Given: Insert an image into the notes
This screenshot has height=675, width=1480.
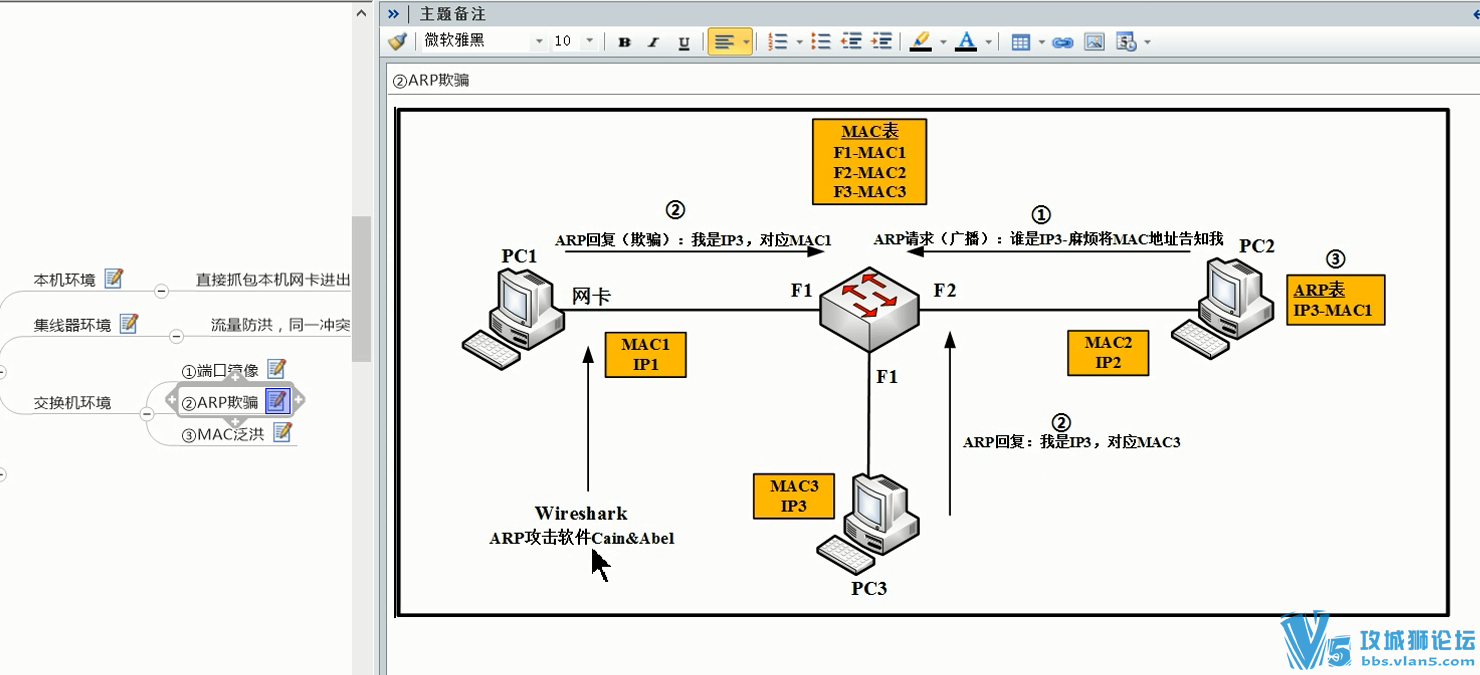Looking at the screenshot, I should (x=1094, y=42).
